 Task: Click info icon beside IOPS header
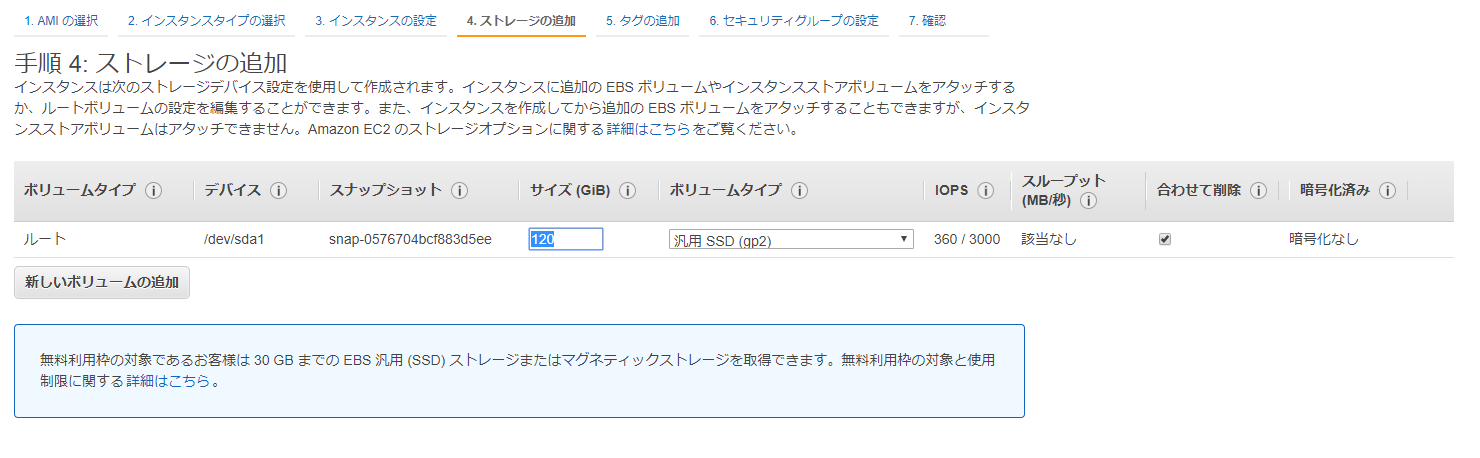point(985,191)
